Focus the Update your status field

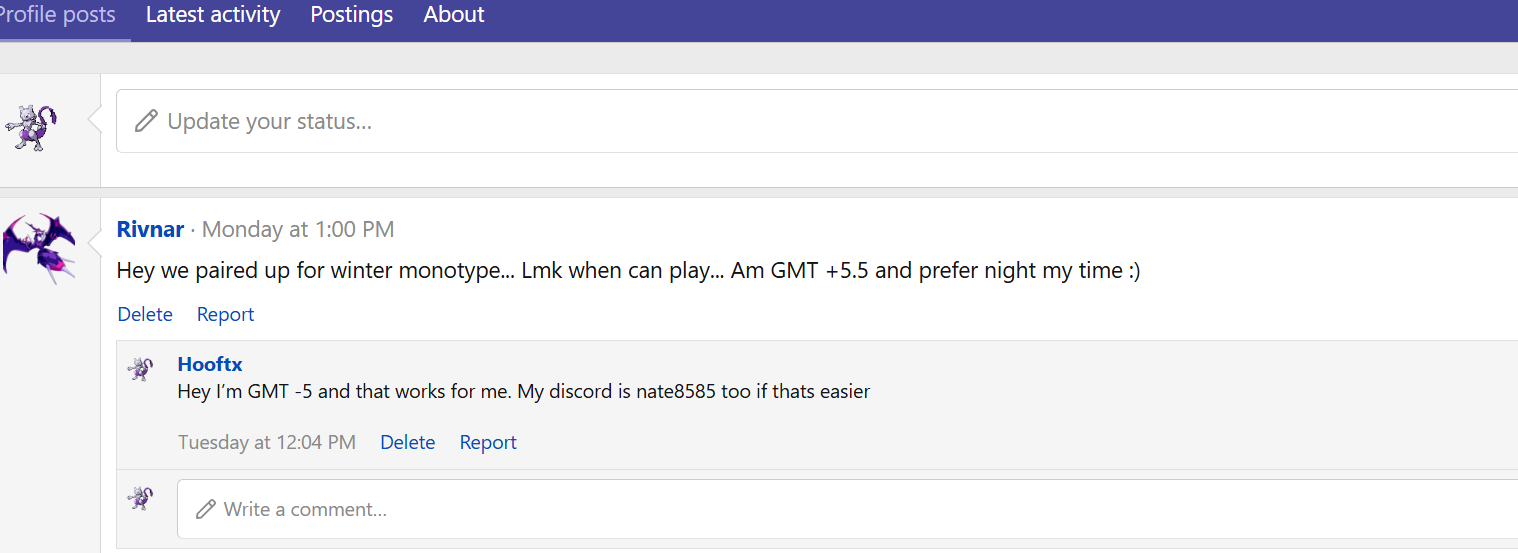(x=800, y=121)
